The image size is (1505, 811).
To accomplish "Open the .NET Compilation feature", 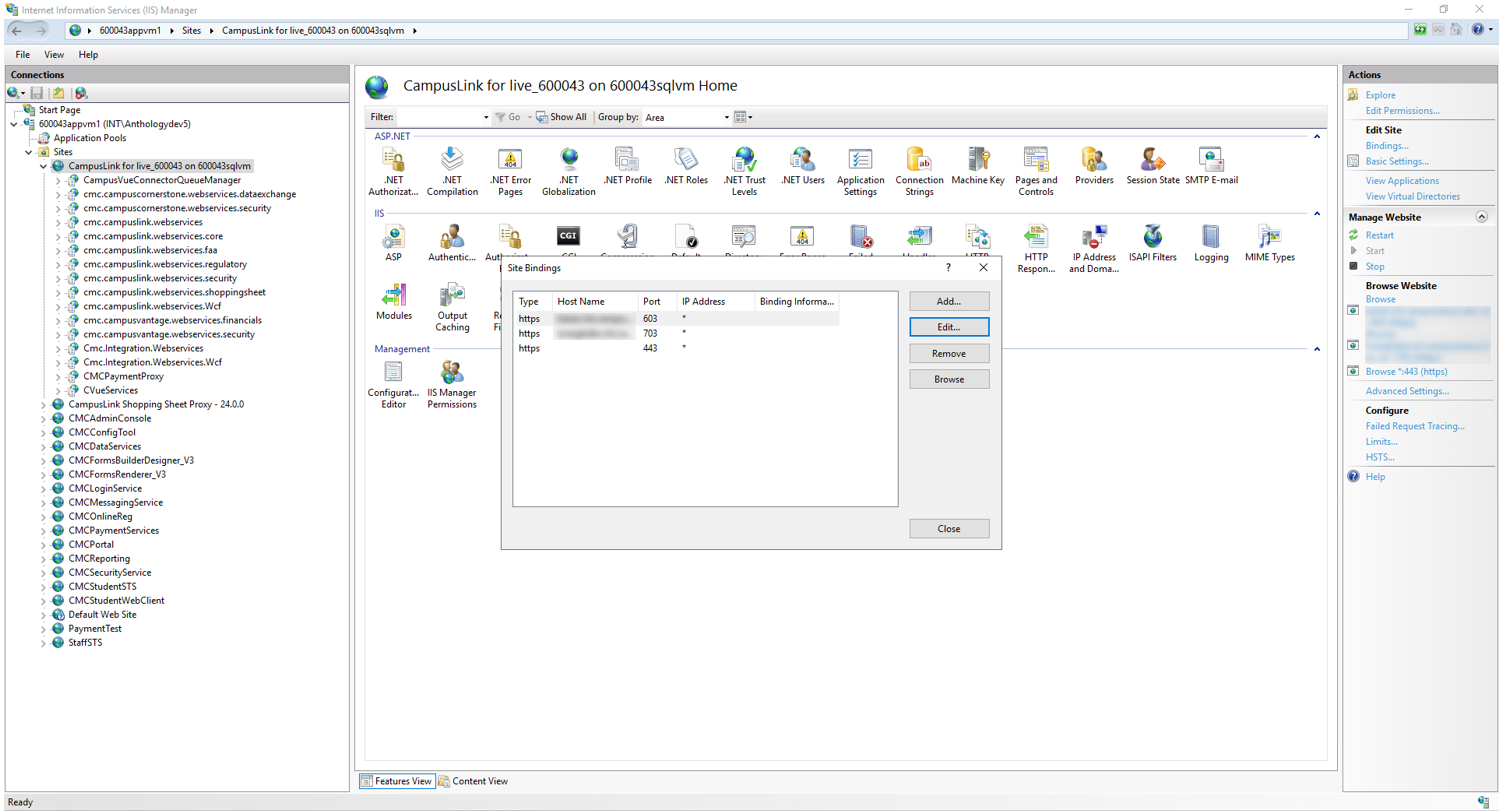I will [x=452, y=171].
